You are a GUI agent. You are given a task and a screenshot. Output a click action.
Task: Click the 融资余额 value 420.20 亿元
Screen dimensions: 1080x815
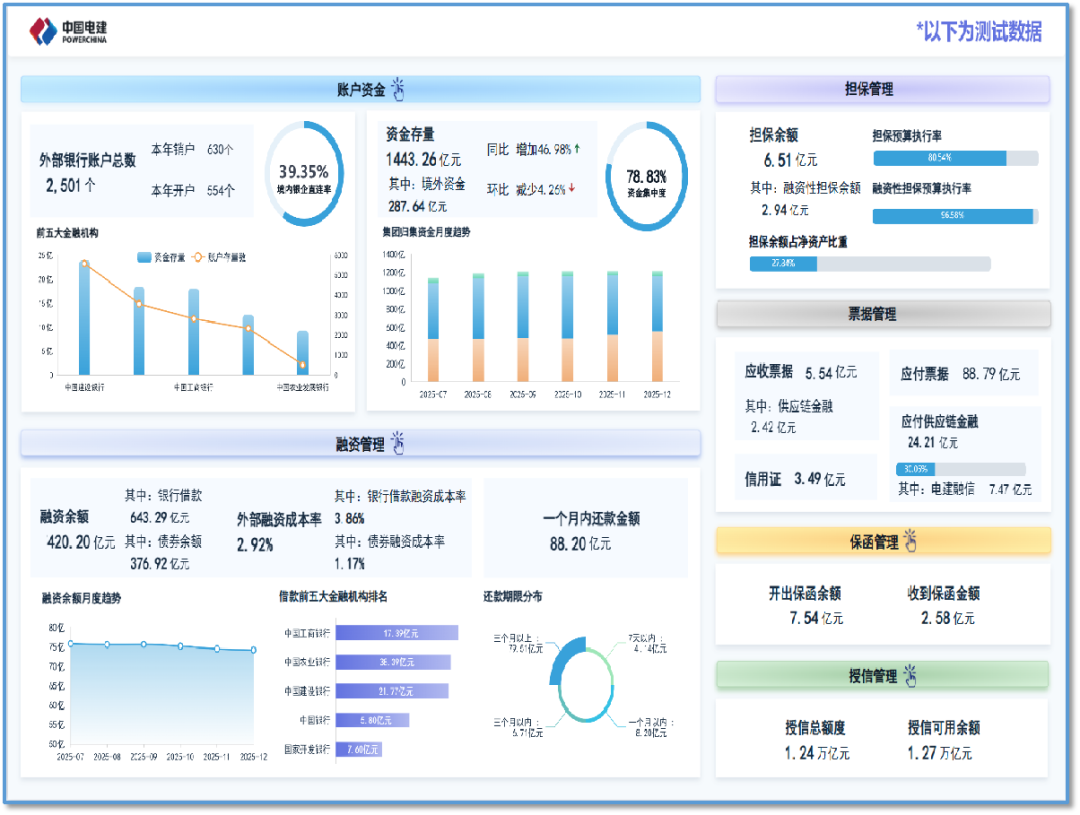pyautogui.click(x=81, y=542)
